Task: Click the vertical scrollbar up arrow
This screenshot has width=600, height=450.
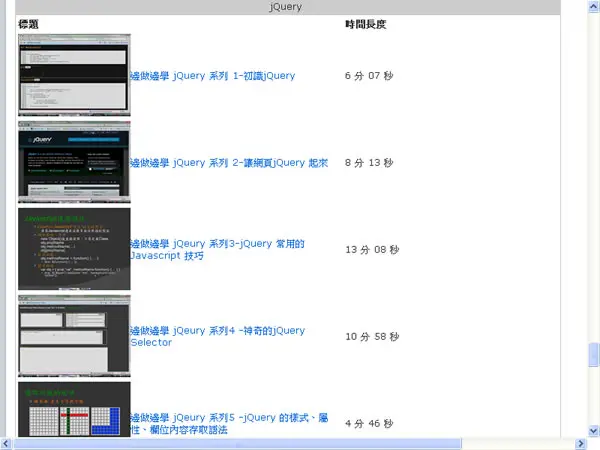Action: (x=594, y=7)
